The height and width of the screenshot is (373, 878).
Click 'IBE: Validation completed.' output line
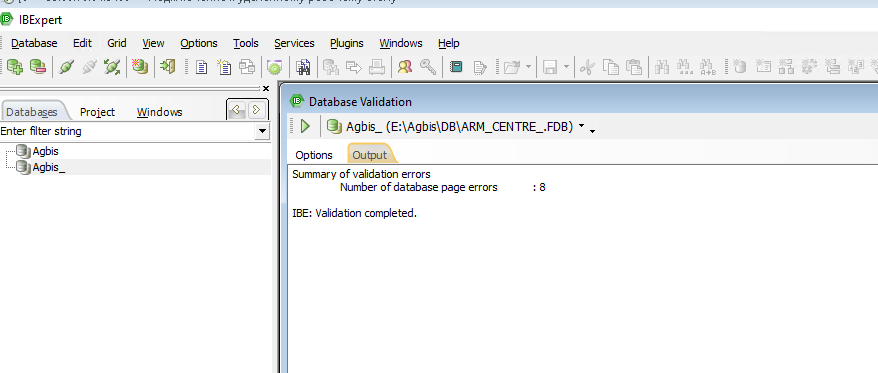354,213
